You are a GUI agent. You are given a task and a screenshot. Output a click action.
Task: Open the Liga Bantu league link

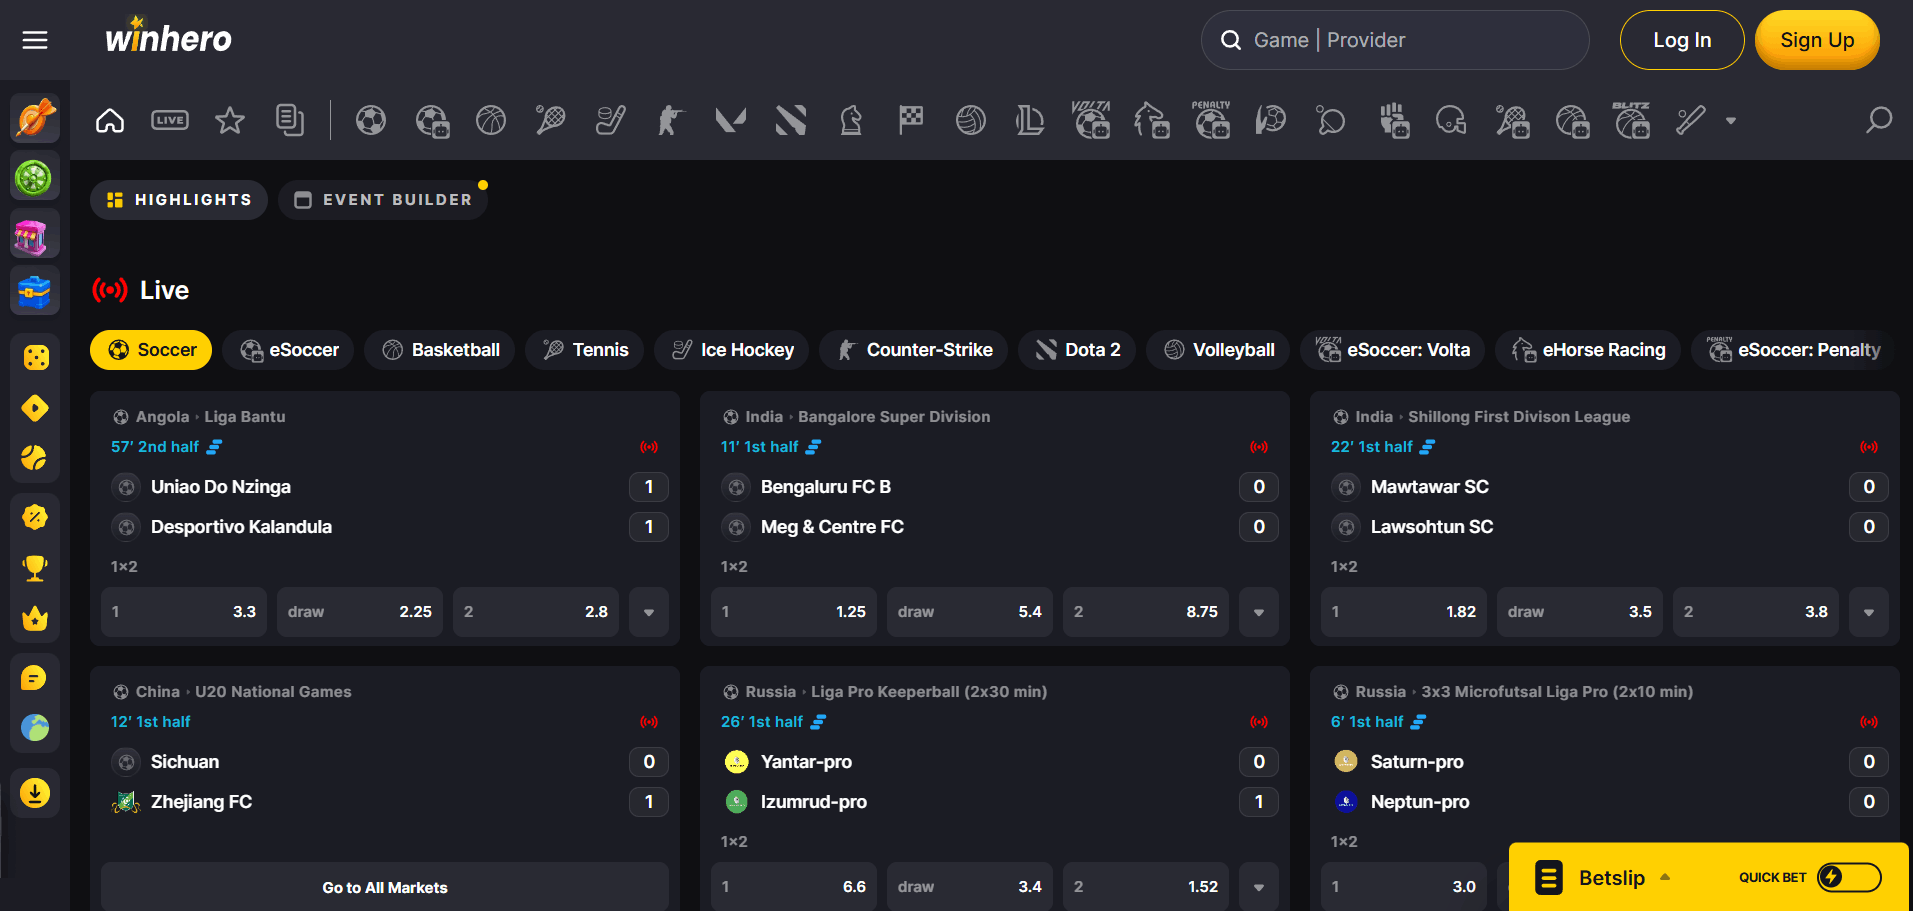[245, 417]
